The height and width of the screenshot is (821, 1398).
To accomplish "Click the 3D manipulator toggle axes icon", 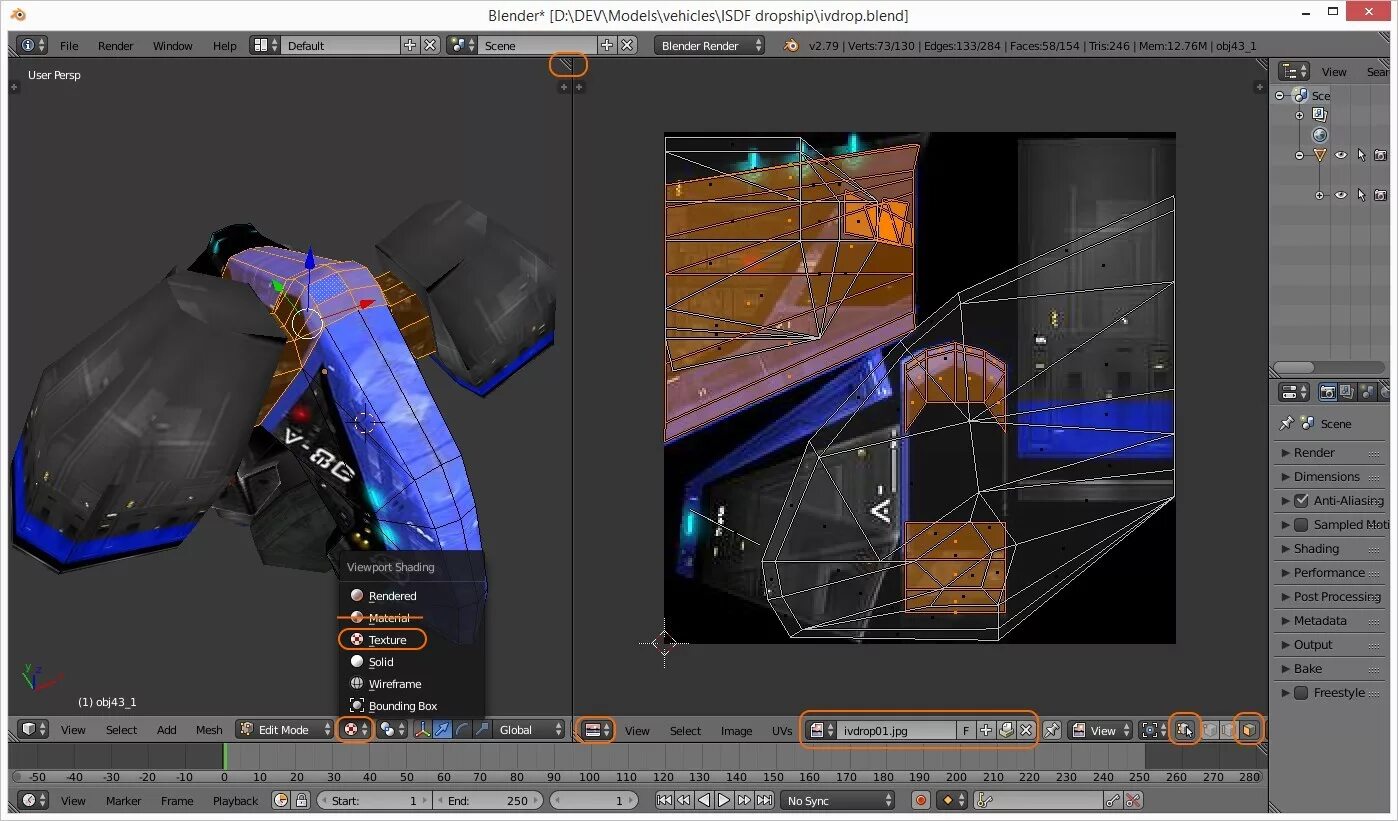I will [422, 730].
